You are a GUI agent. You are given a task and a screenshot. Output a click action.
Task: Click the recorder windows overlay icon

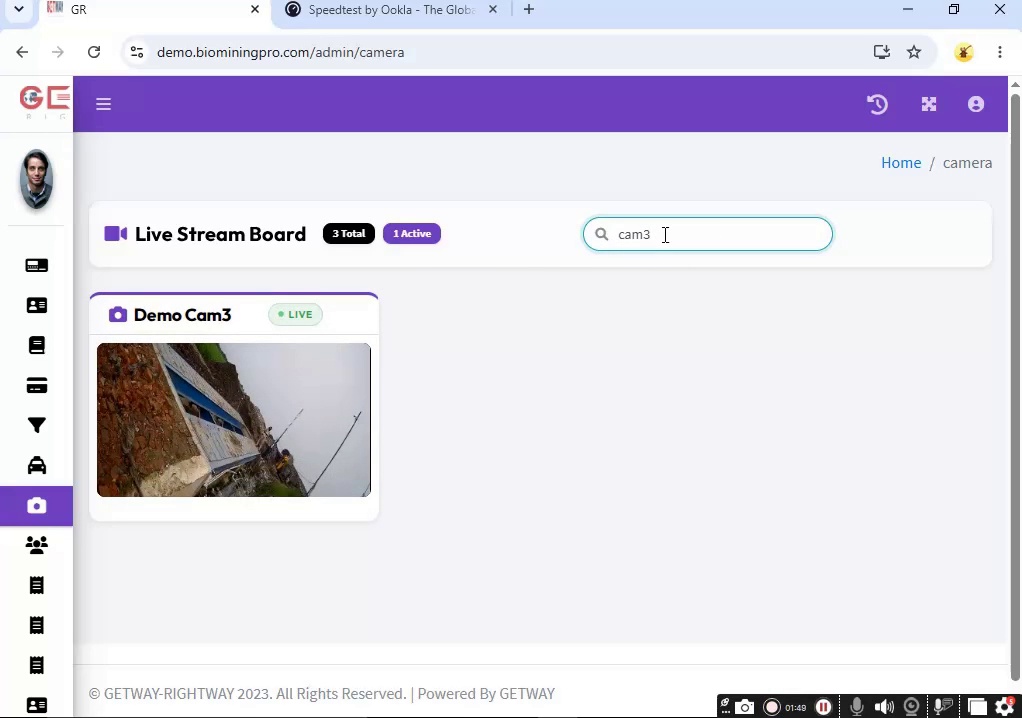coord(977,707)
